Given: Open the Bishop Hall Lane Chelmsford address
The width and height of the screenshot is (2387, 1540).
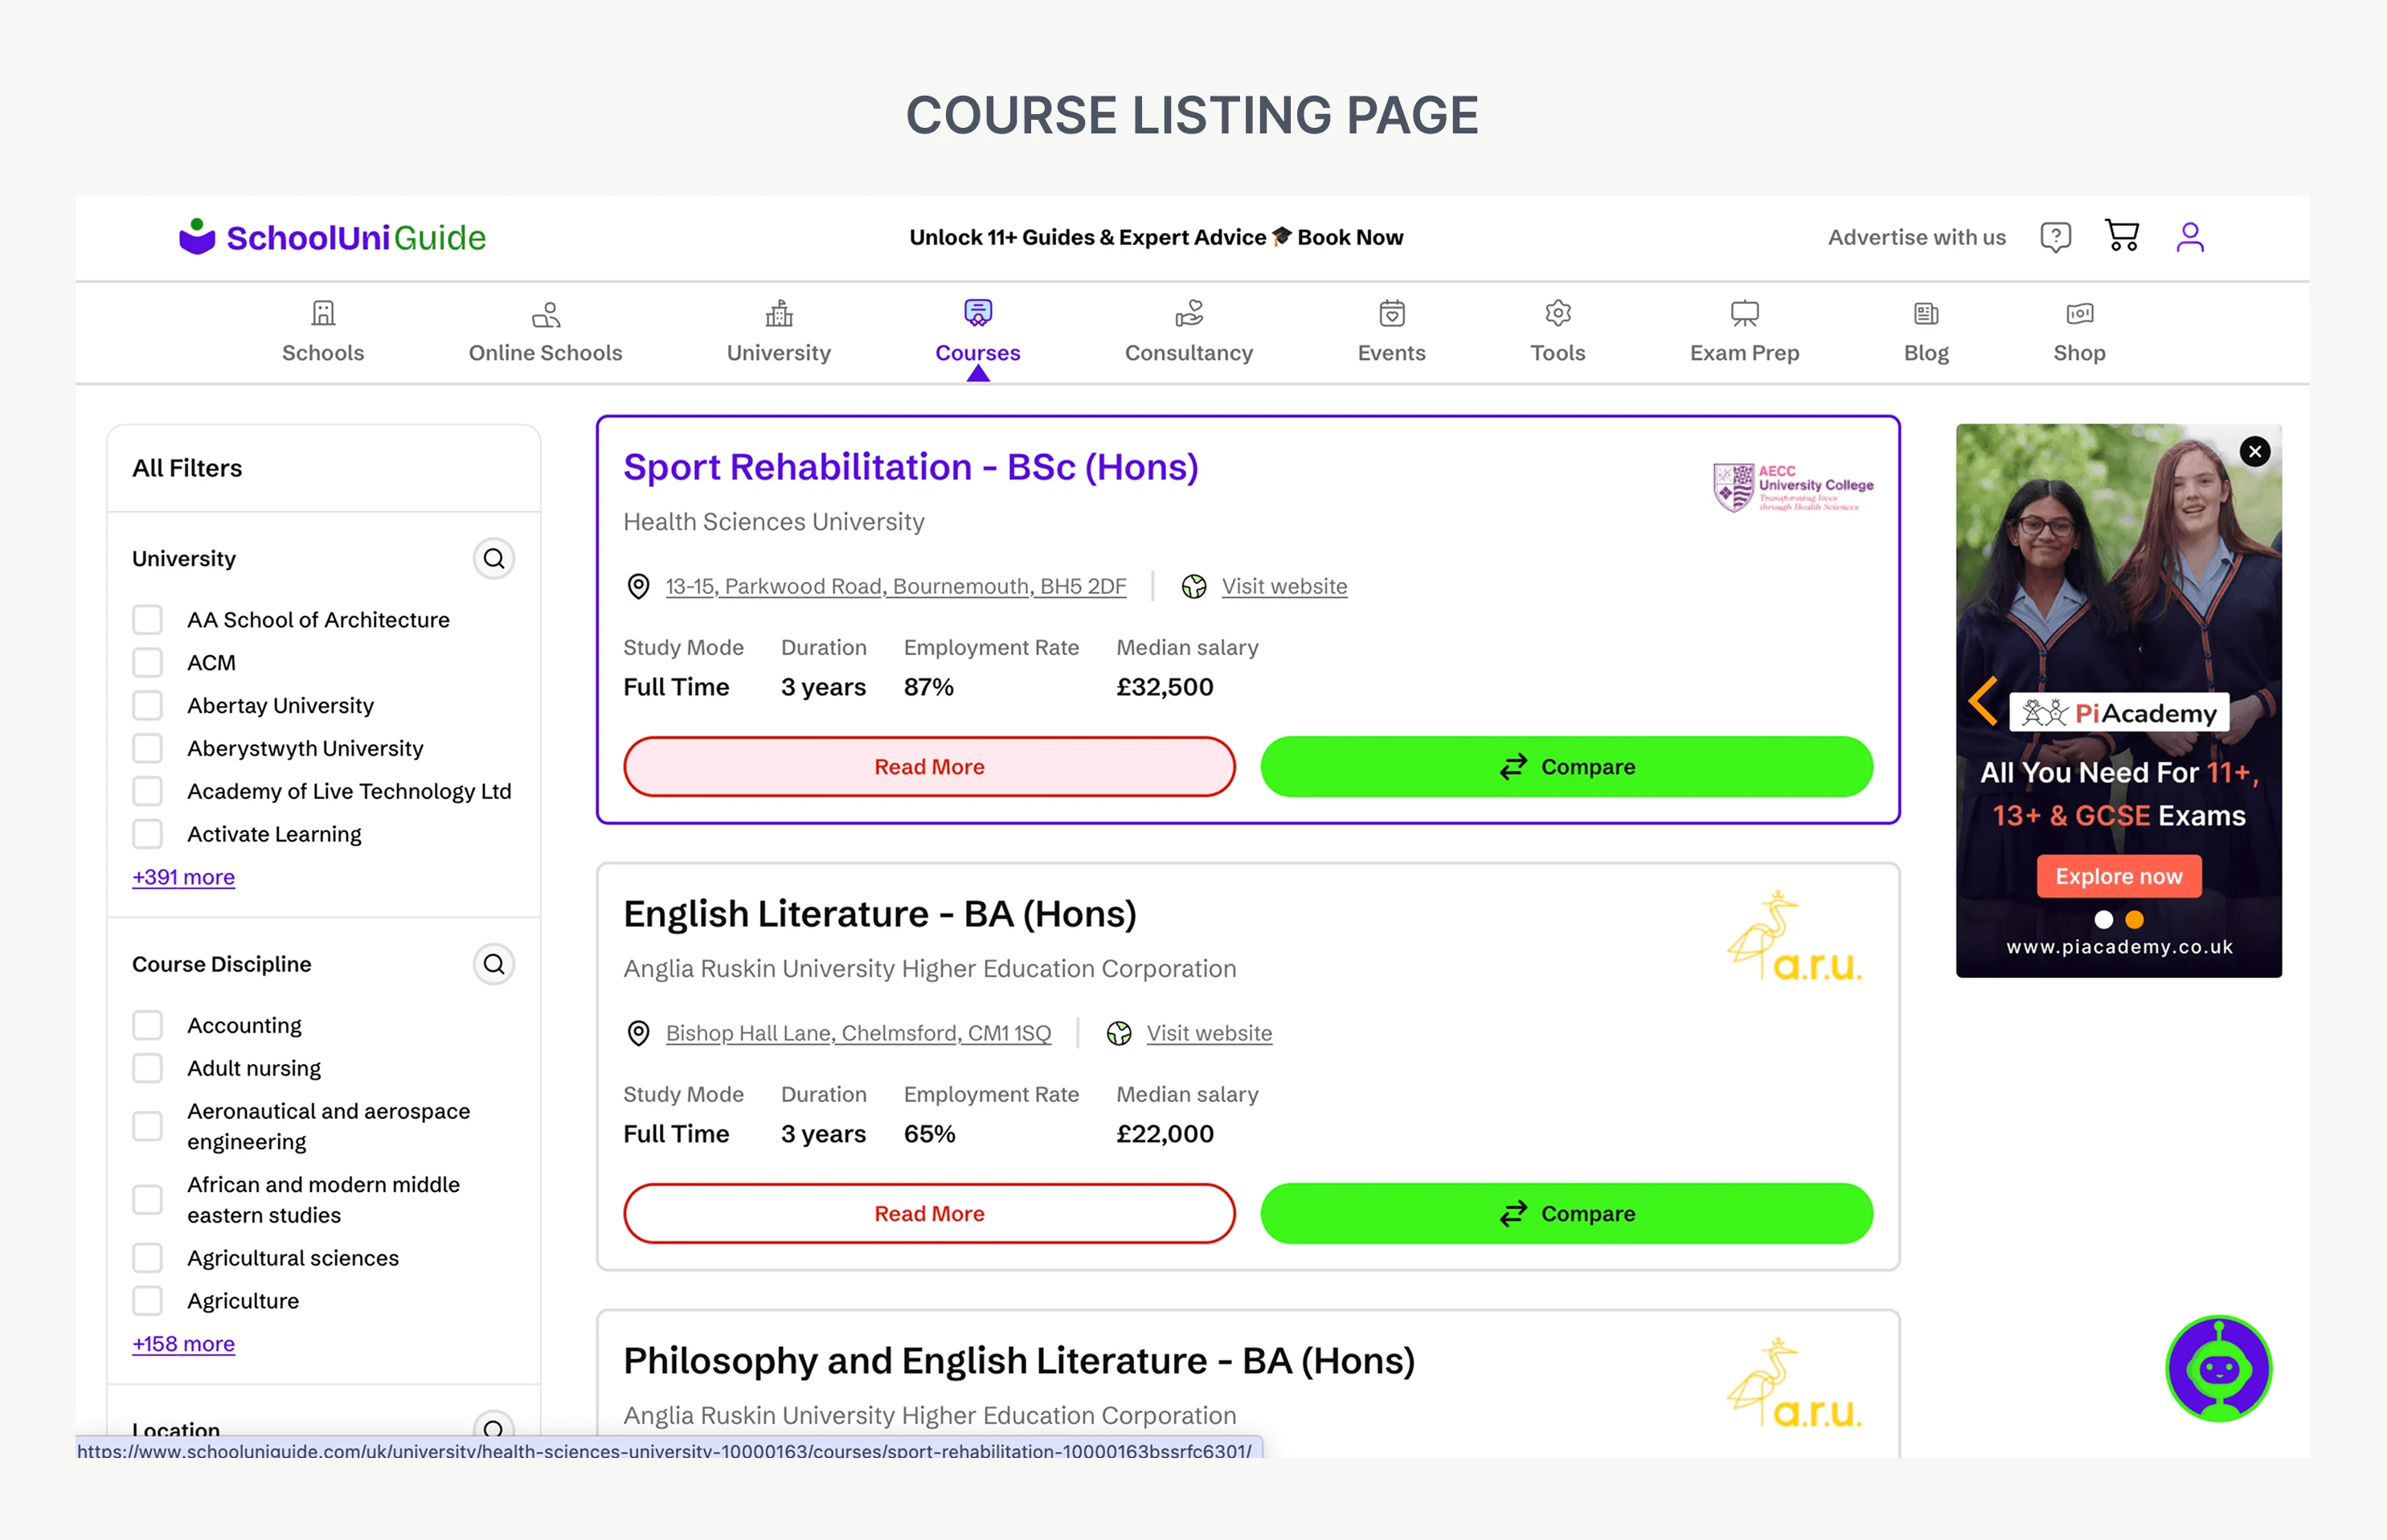Looking at the screenshot, I should tap(858, 1033).
